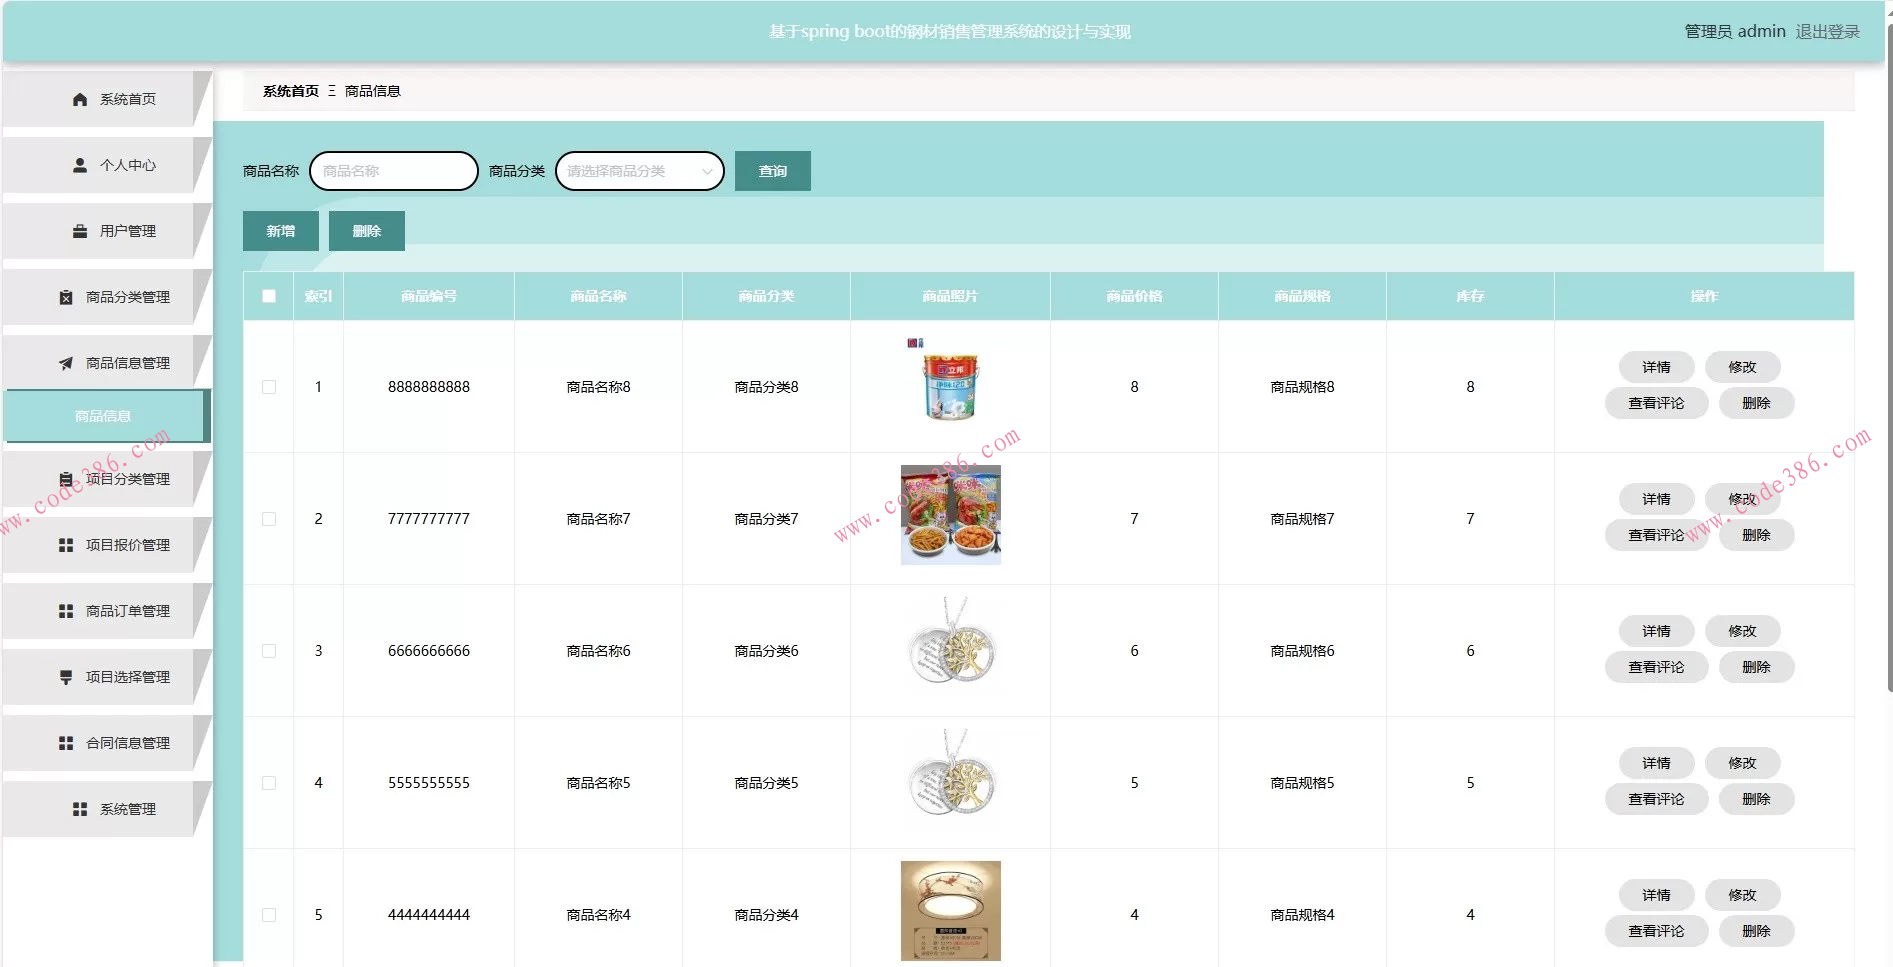The width and height of the screenshot is (1893, 967).
Task: Check the row checkbox for 6666666666
Action: [x=269, y=651]
